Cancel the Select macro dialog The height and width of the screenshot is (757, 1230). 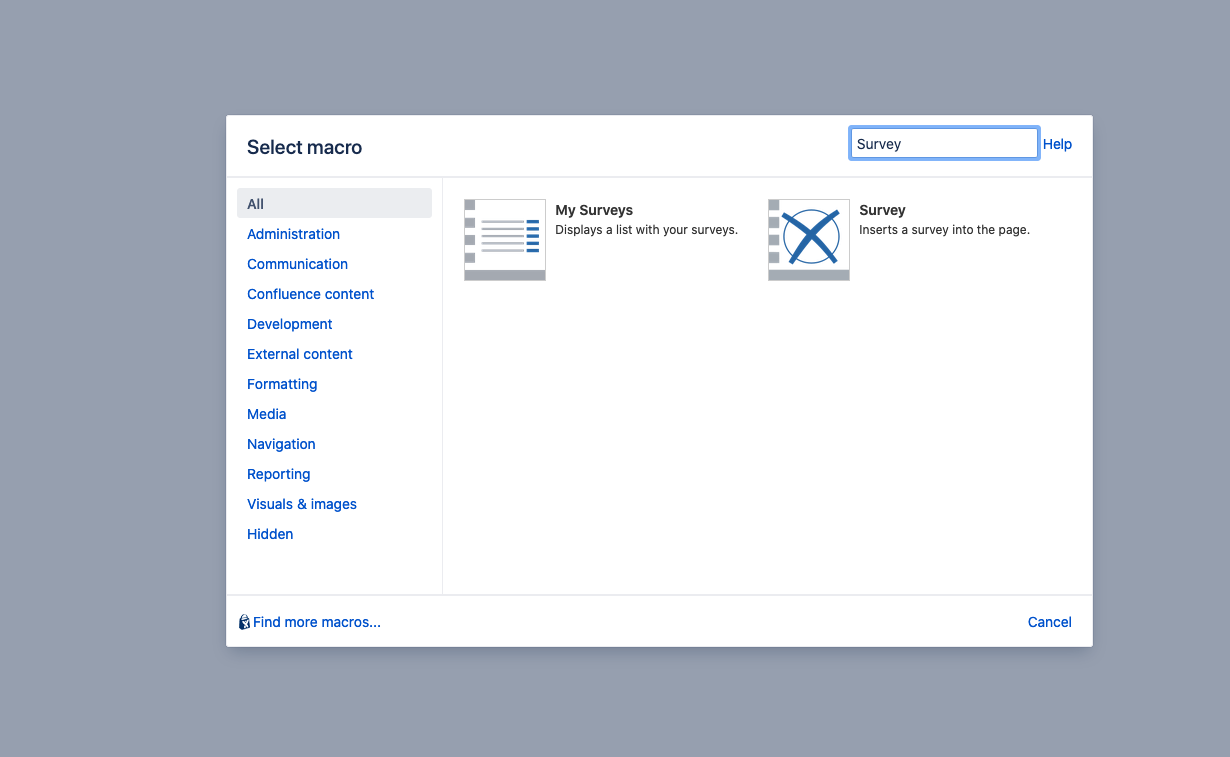coord(1049,622)
